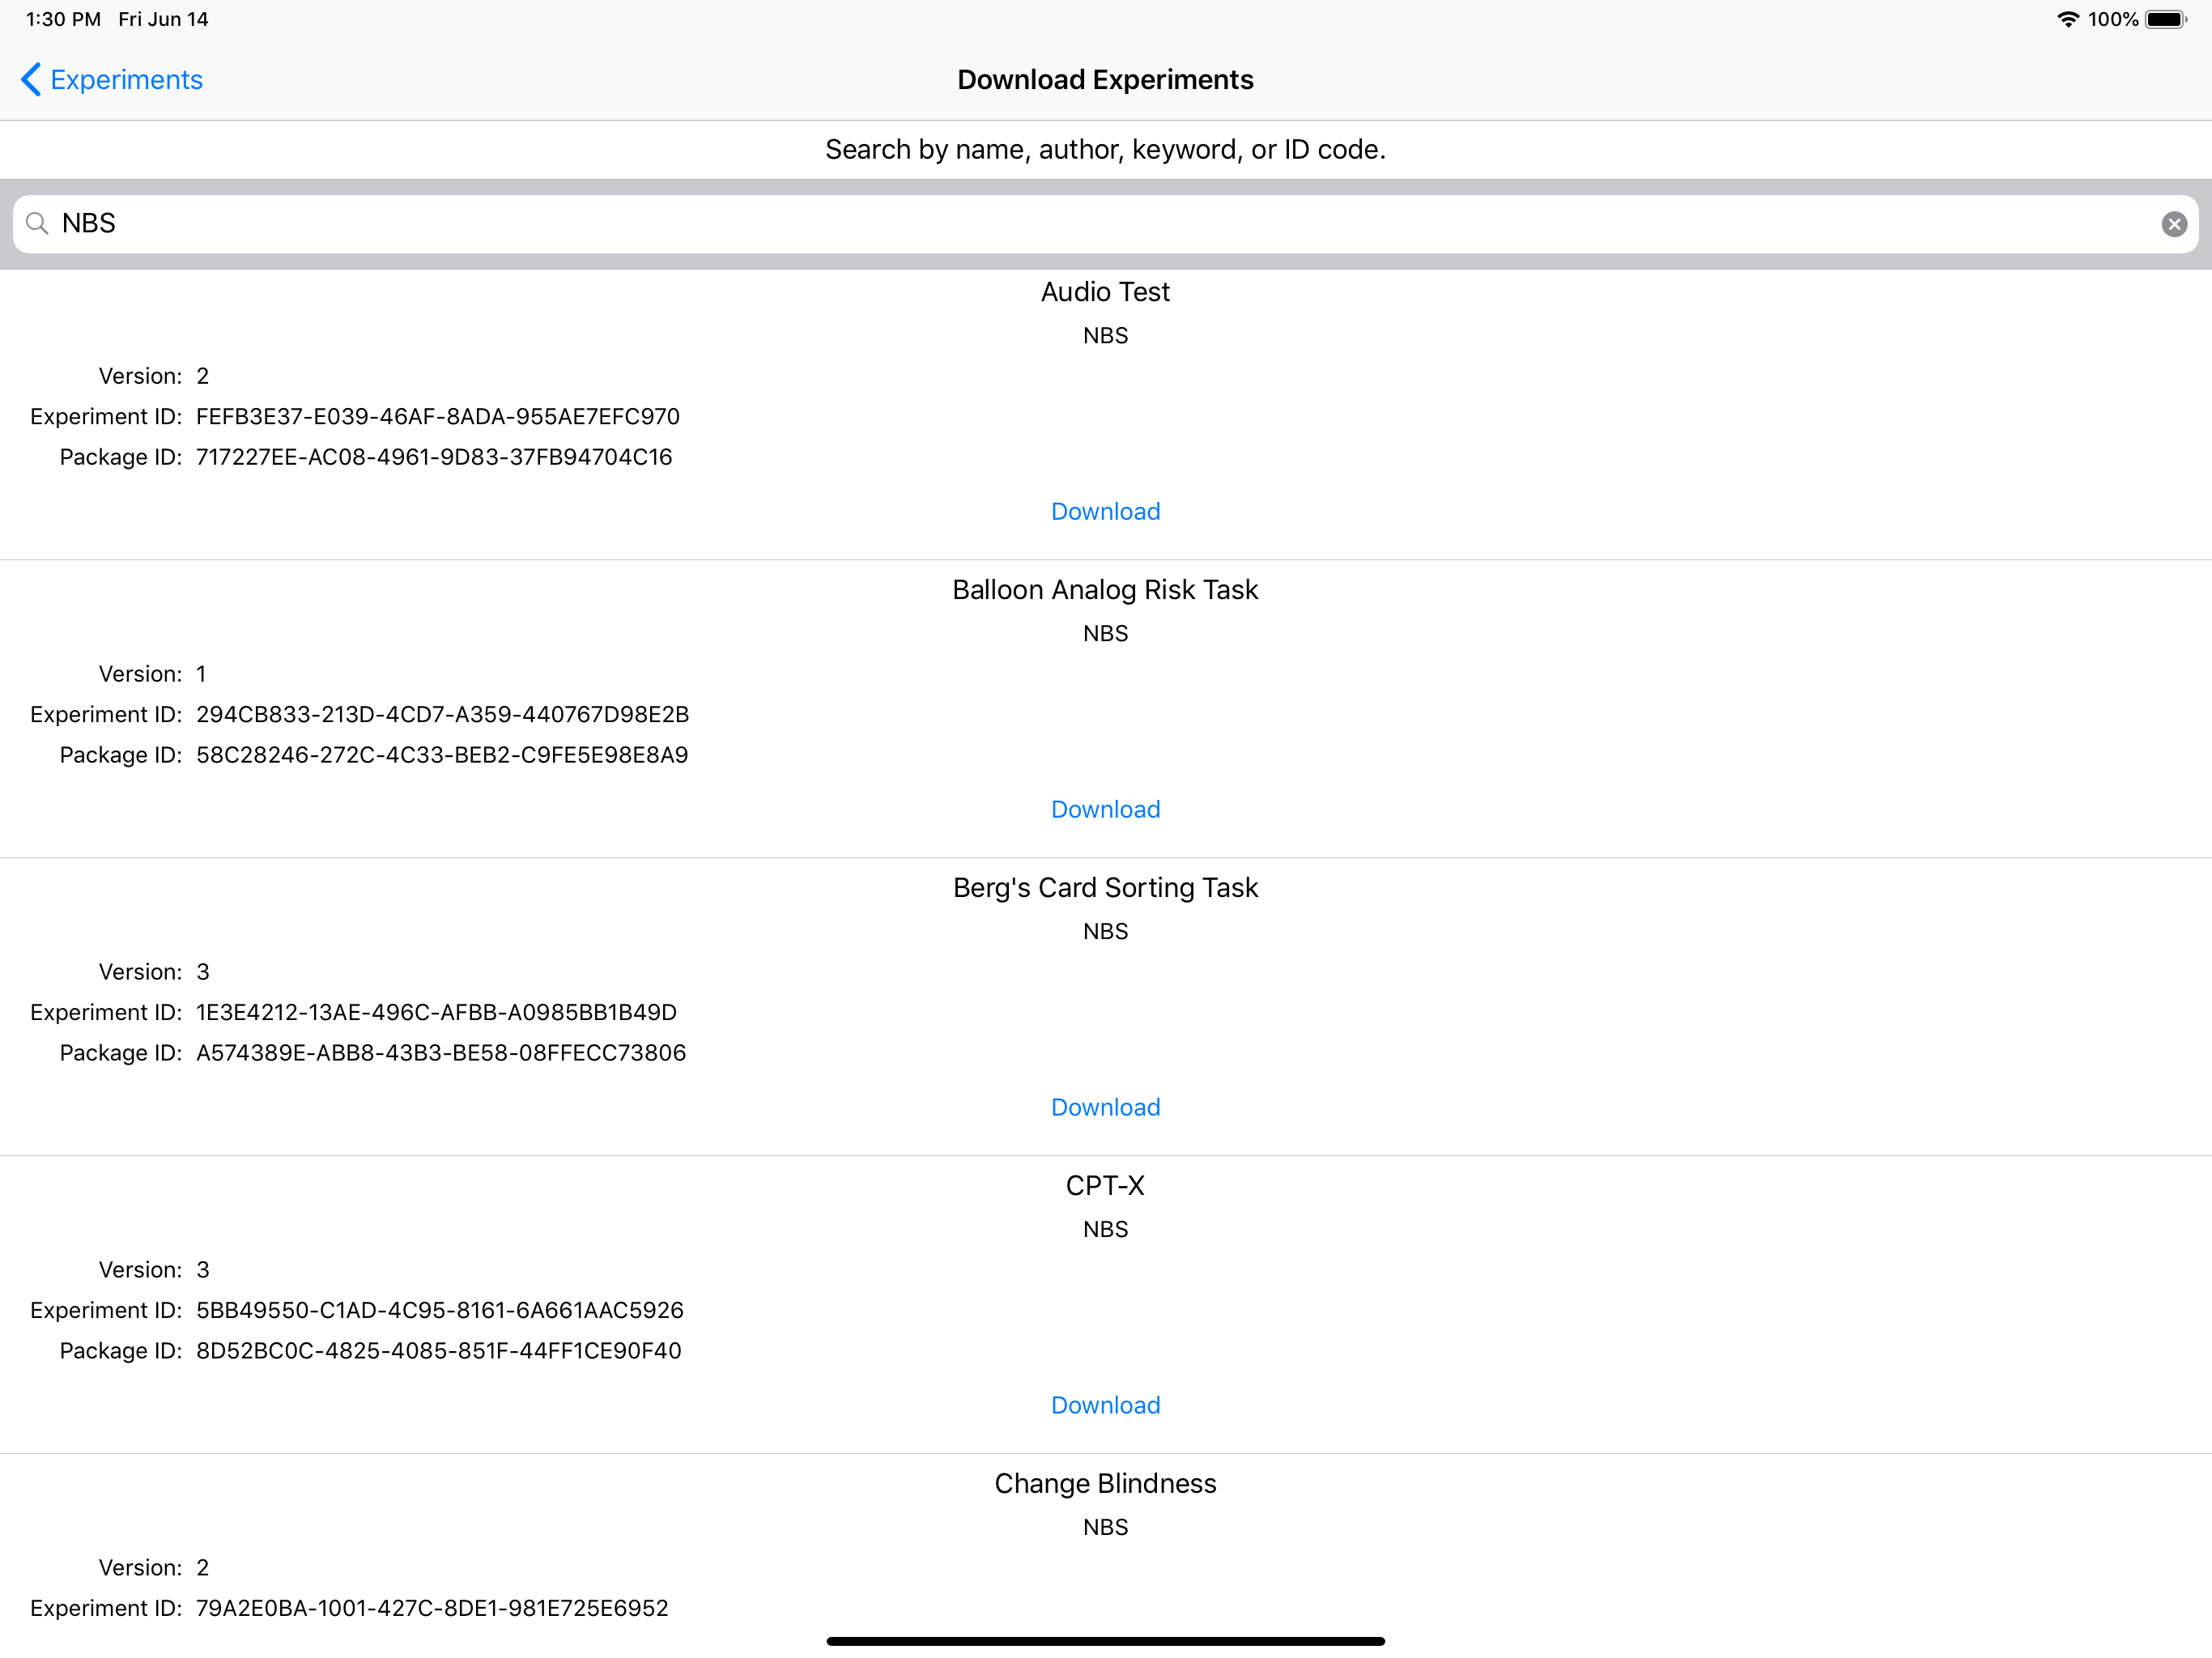The image size is (2212, 1658).
Task: Tap the 1:30 PM clock
Action: (x=63, y=19)
